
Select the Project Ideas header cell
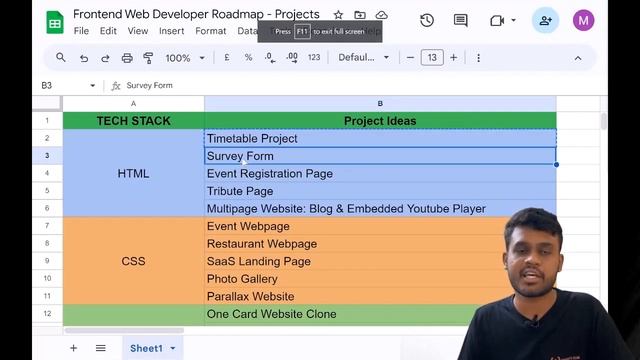point(380,121)
